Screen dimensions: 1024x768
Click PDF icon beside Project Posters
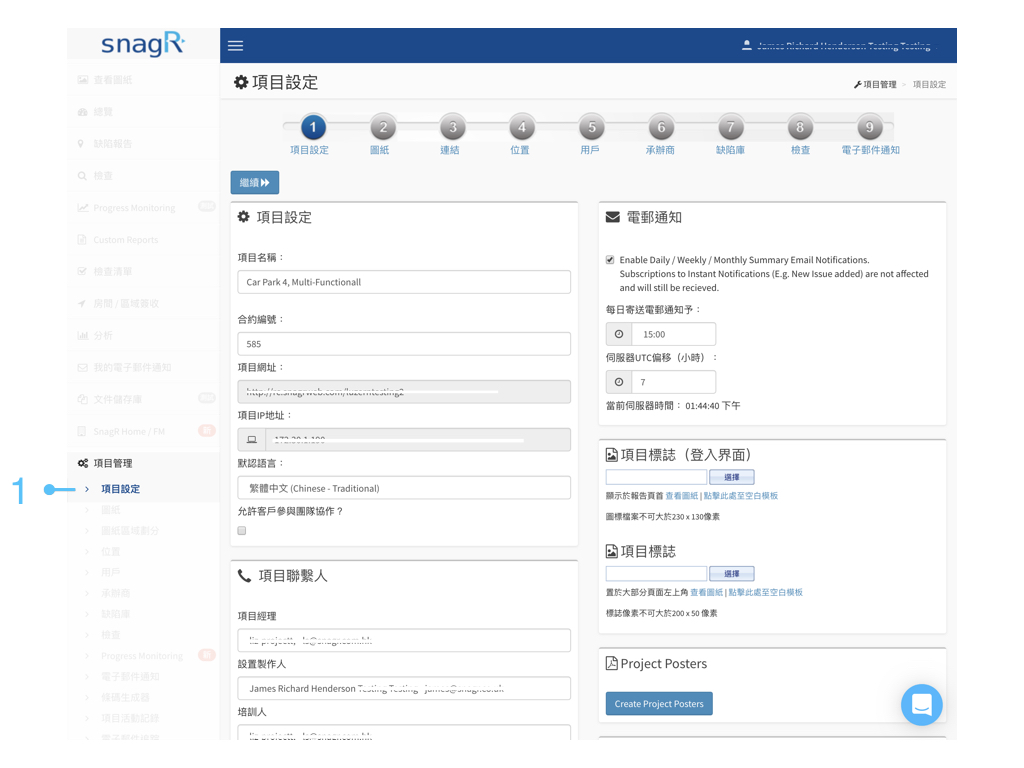coord(611,664)
